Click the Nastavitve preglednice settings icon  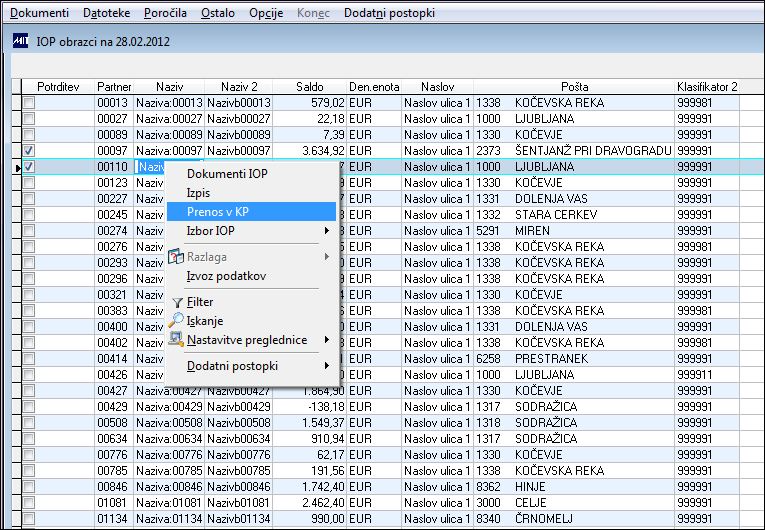[177, 340]
